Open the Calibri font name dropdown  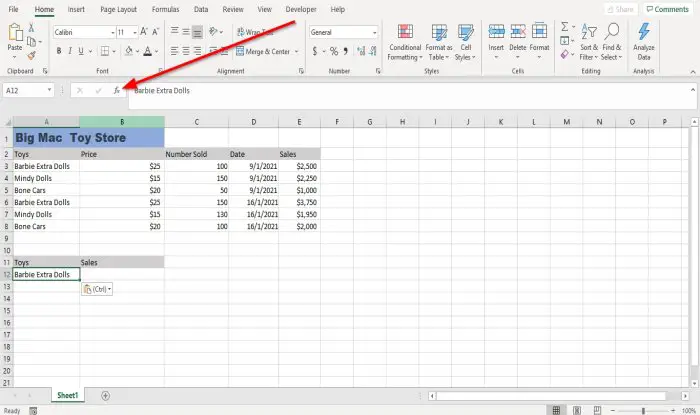[x=112, y=33]
